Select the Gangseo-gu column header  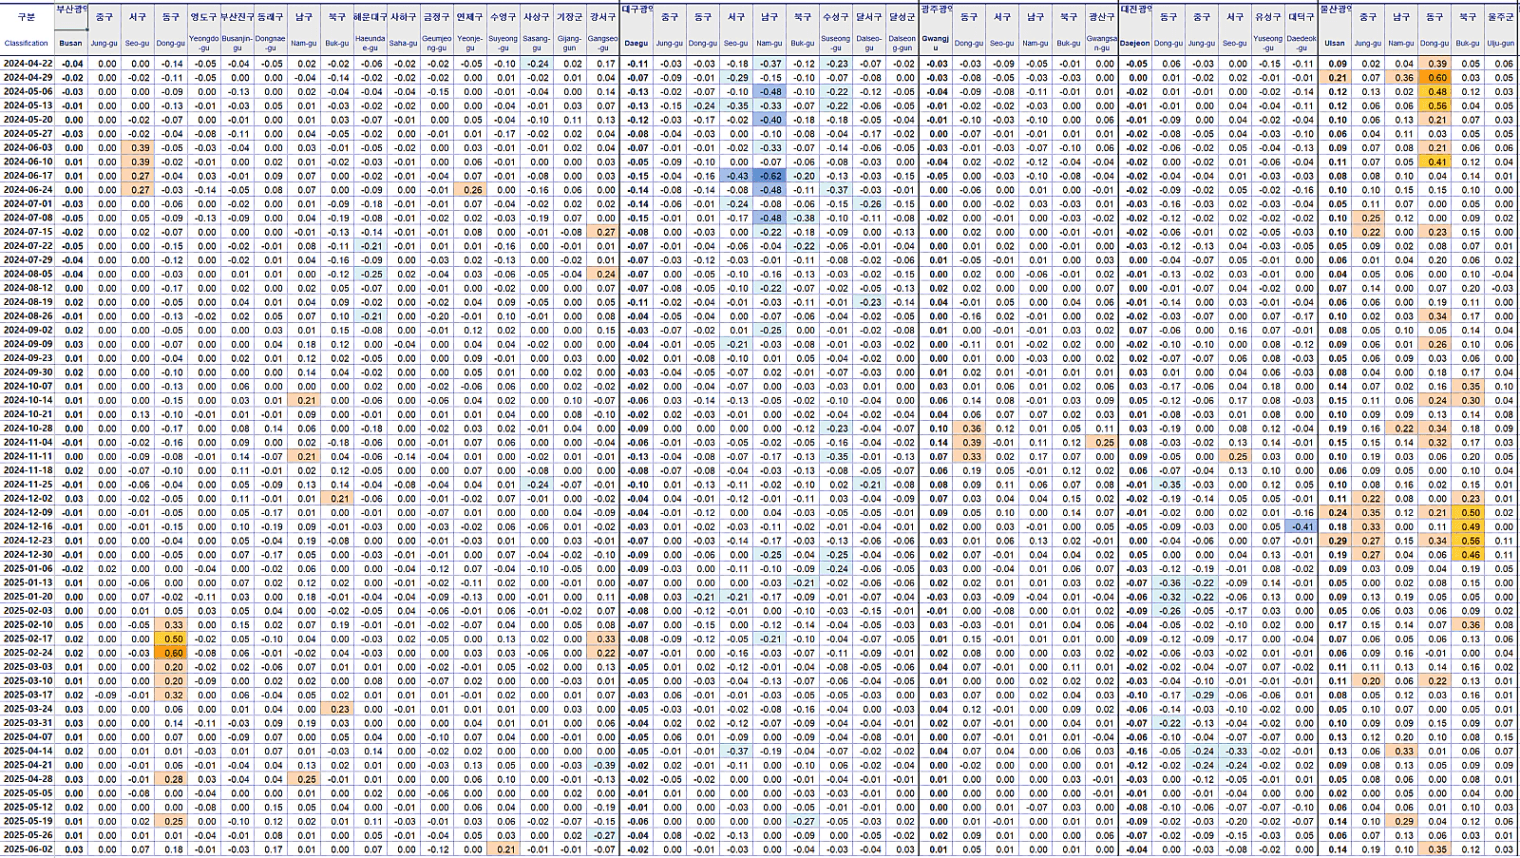click(x=603, y=43)
